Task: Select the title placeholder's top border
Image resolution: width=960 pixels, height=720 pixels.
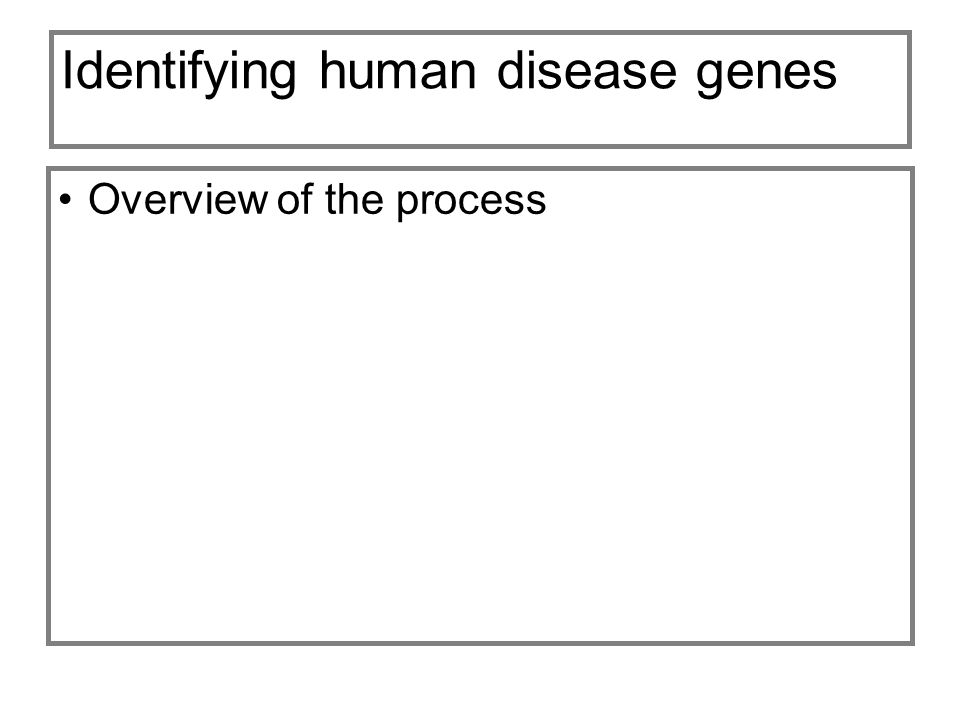Action: tap(481, 32)
